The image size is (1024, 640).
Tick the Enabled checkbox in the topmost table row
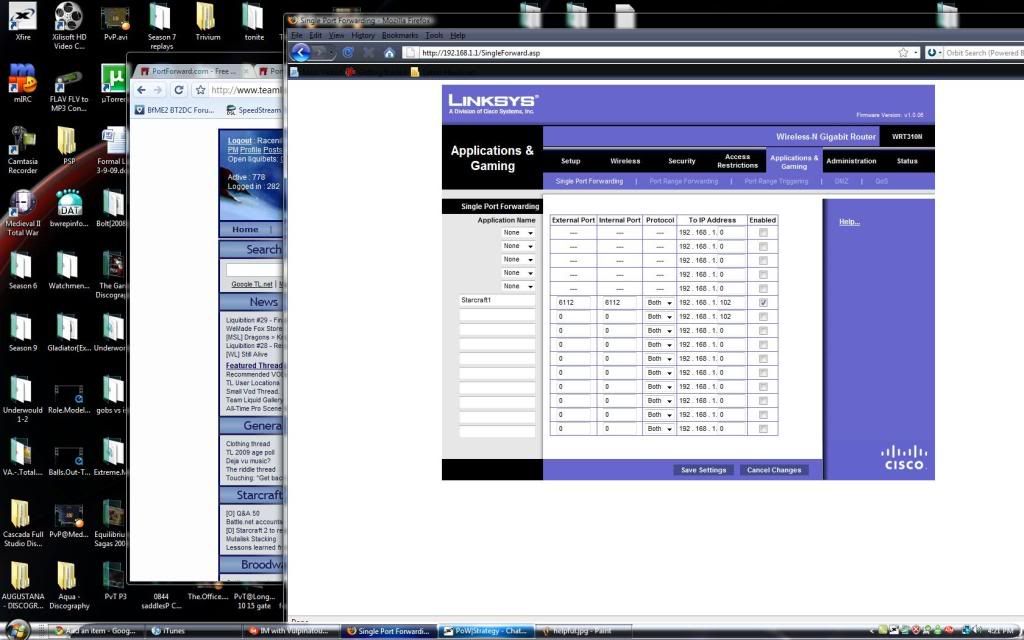click(x=763, y=232)
